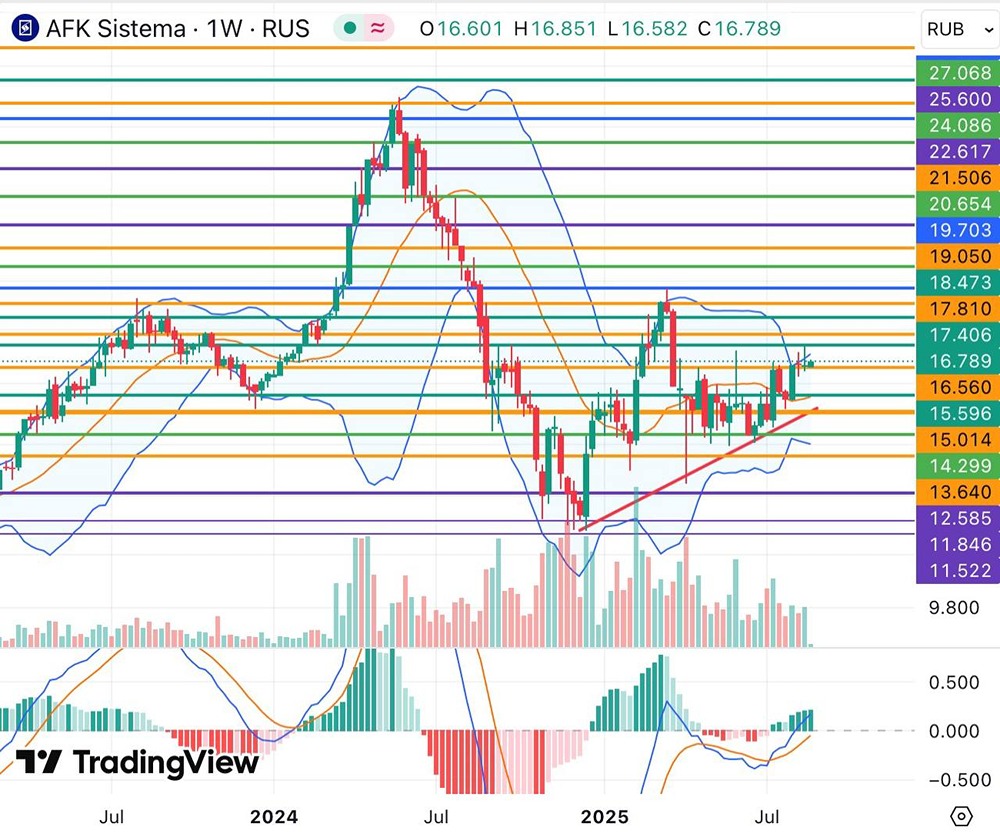Click the TradingView logo watermark
This screenshot has height=834, width=1000.
(x=137, y=762)
